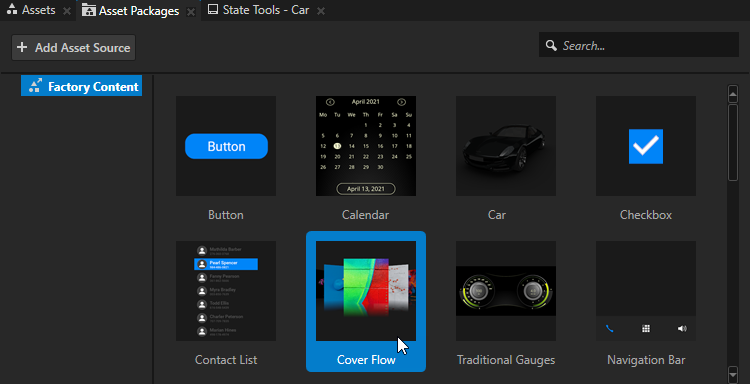The width and height of the screenshot is (750, 384).
Task: Click the Factory Content source icon
Action: pyautogui.click(x=35, y=86)
